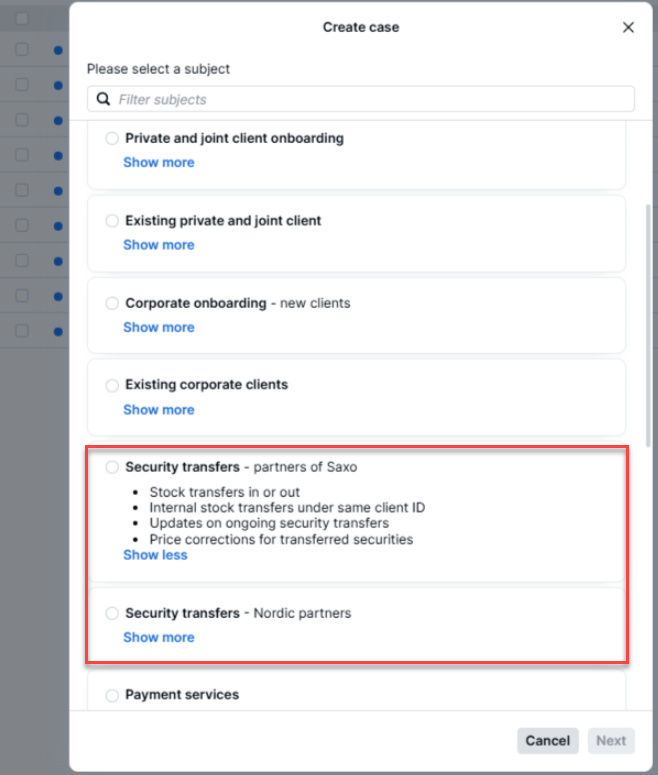658x775 pixels.
Task: Close the Create case dialog
Action: (628, 28)
